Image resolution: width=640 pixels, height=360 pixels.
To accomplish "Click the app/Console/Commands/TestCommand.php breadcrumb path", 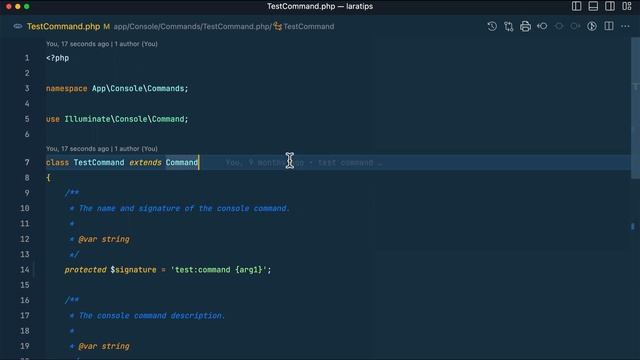I will click(192, 27).
